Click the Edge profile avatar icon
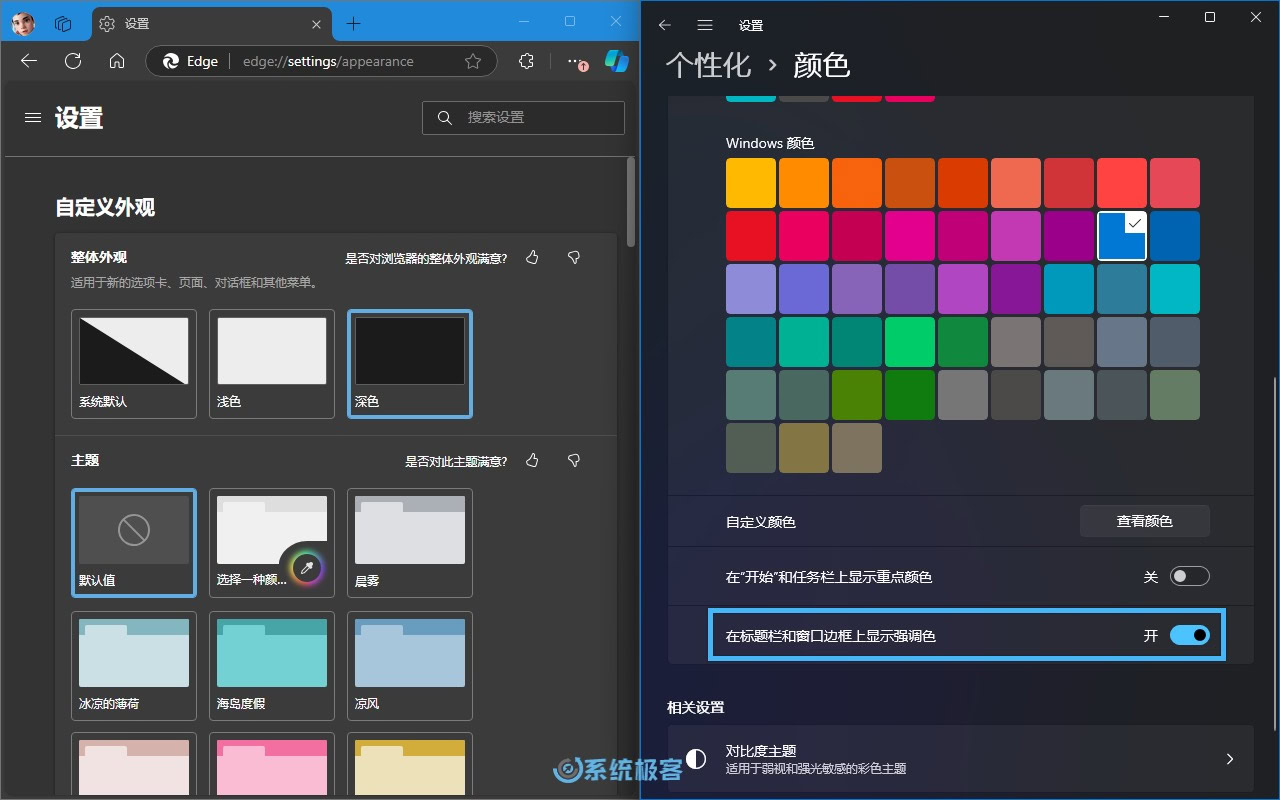Viewport: 1280px width, 800px height. 22,23
